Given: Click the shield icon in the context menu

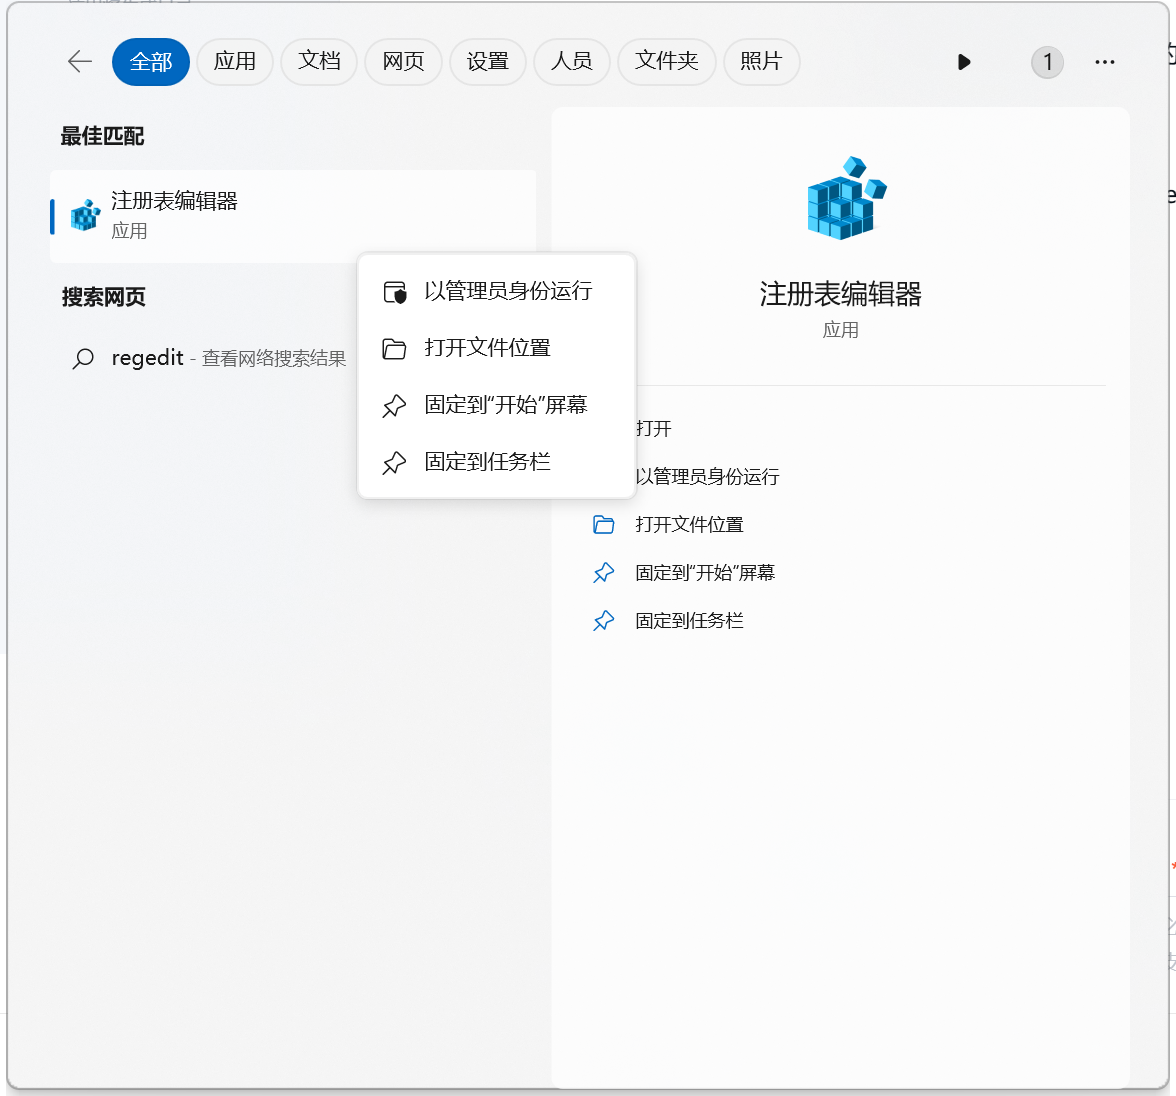Looking at the screenshot, I should (394, 292).
